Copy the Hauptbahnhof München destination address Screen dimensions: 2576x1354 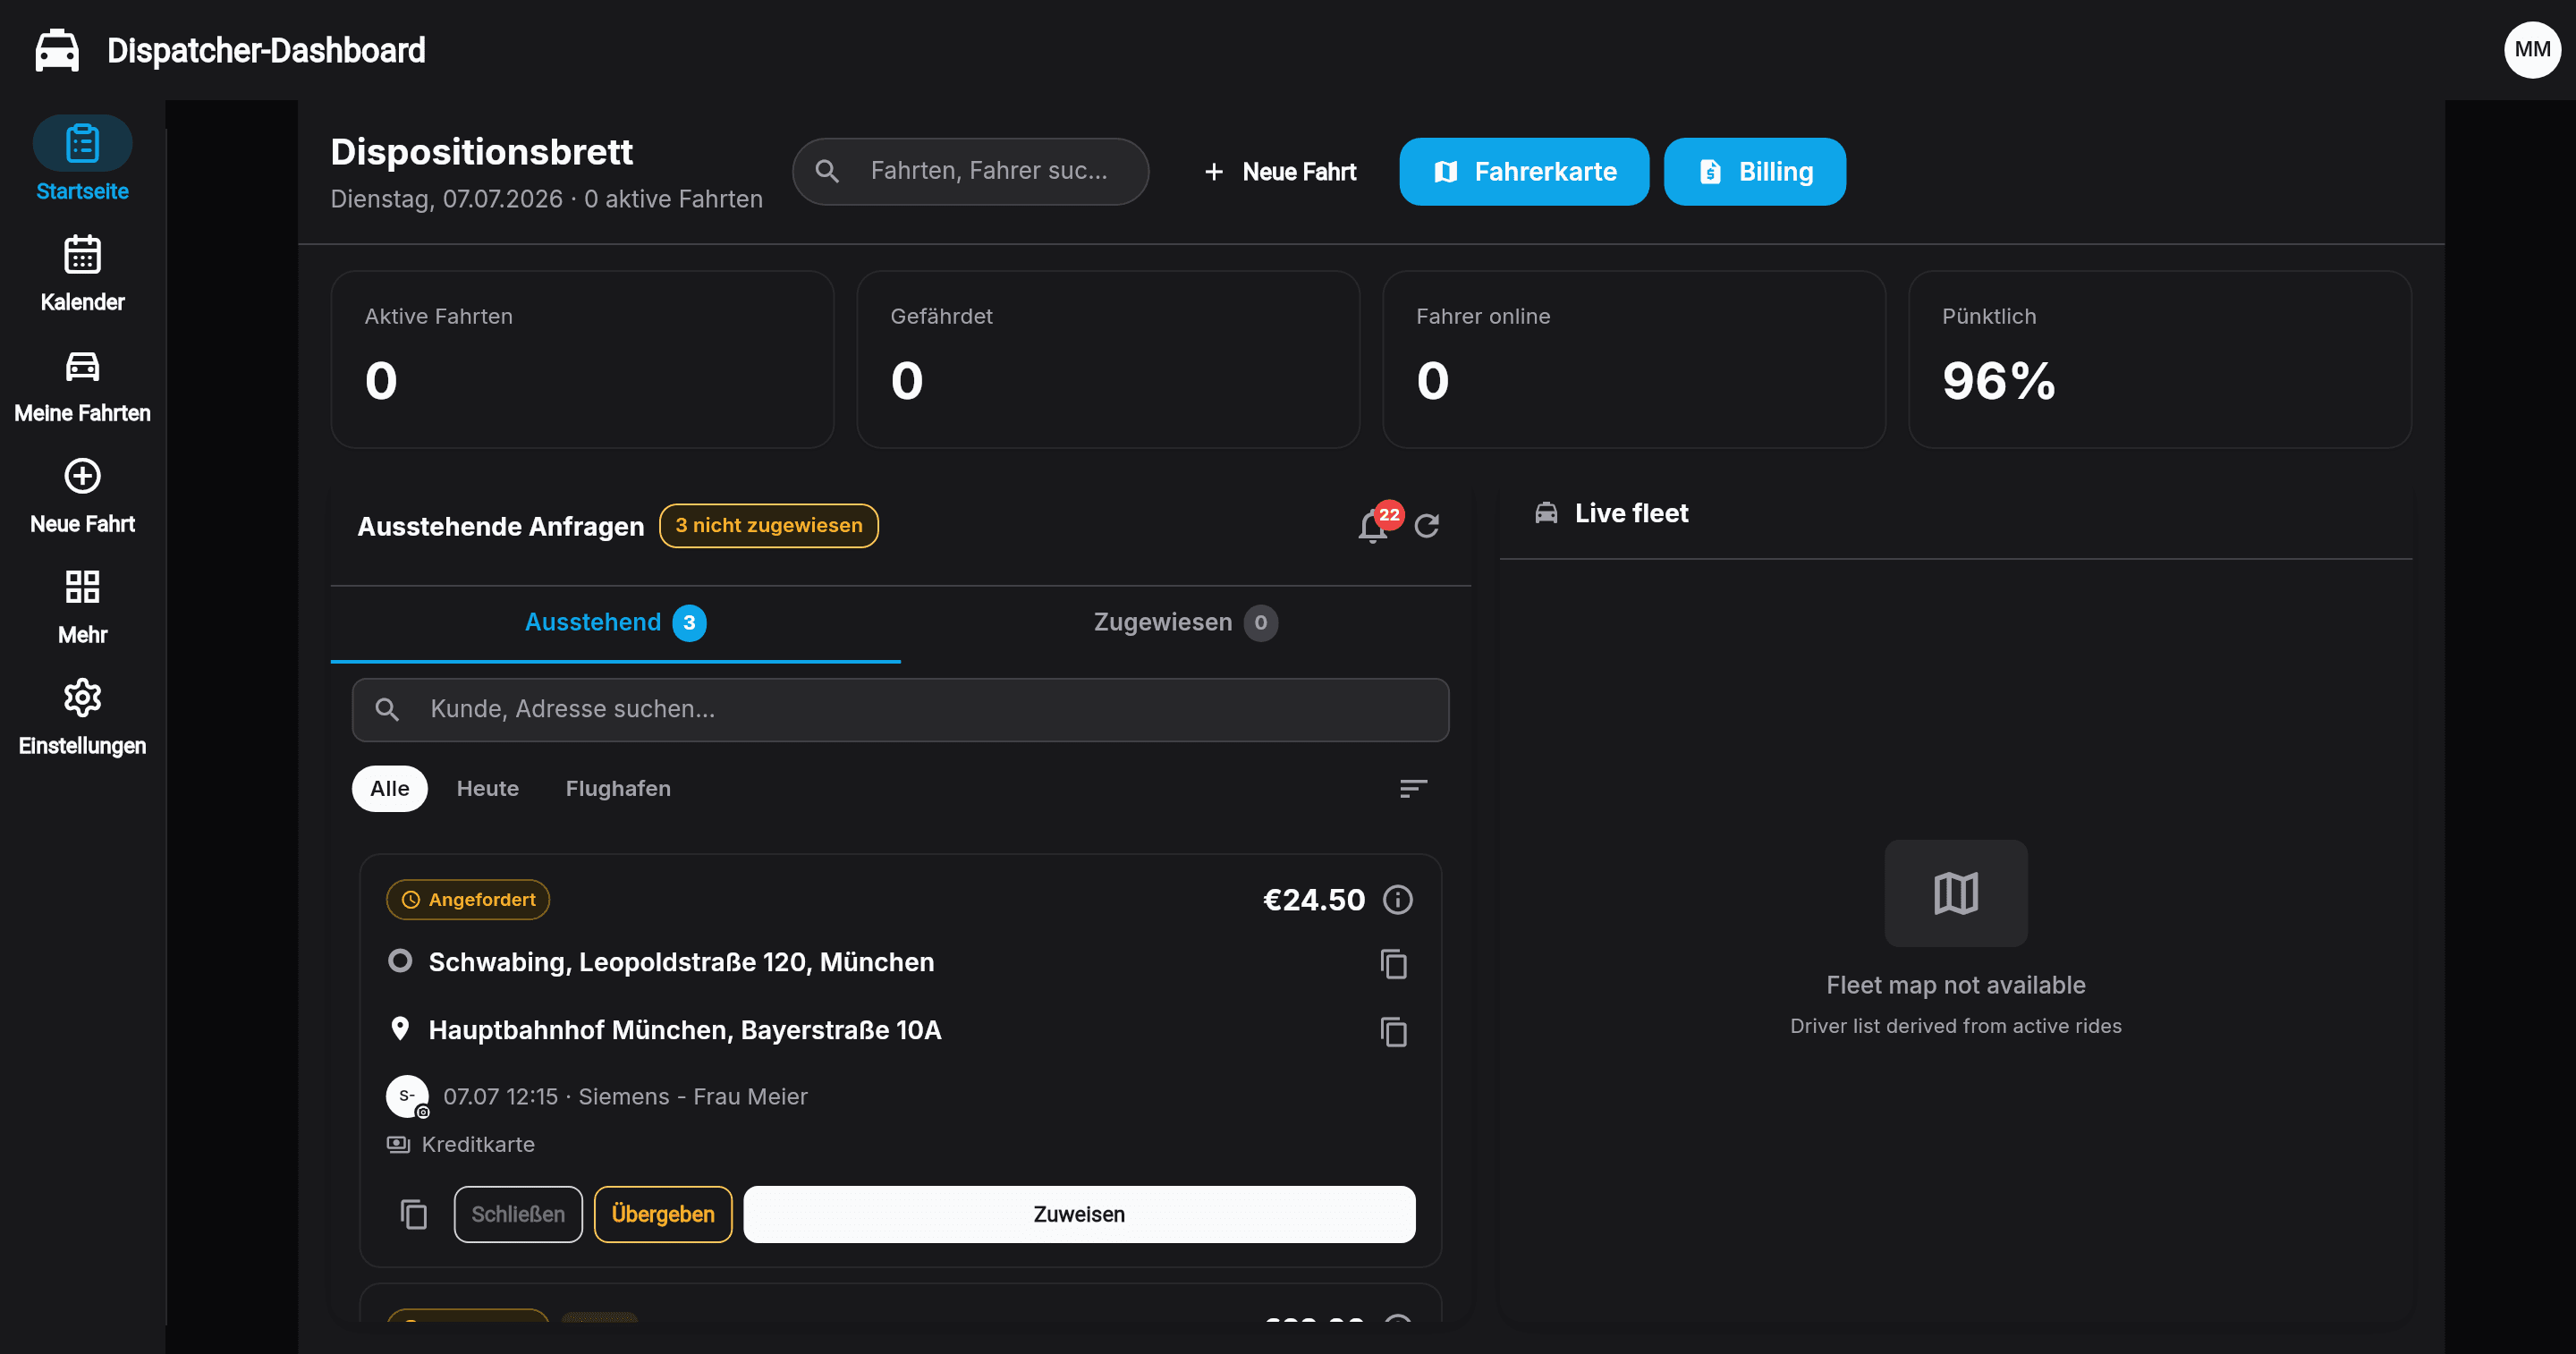pos(1393,1032)
